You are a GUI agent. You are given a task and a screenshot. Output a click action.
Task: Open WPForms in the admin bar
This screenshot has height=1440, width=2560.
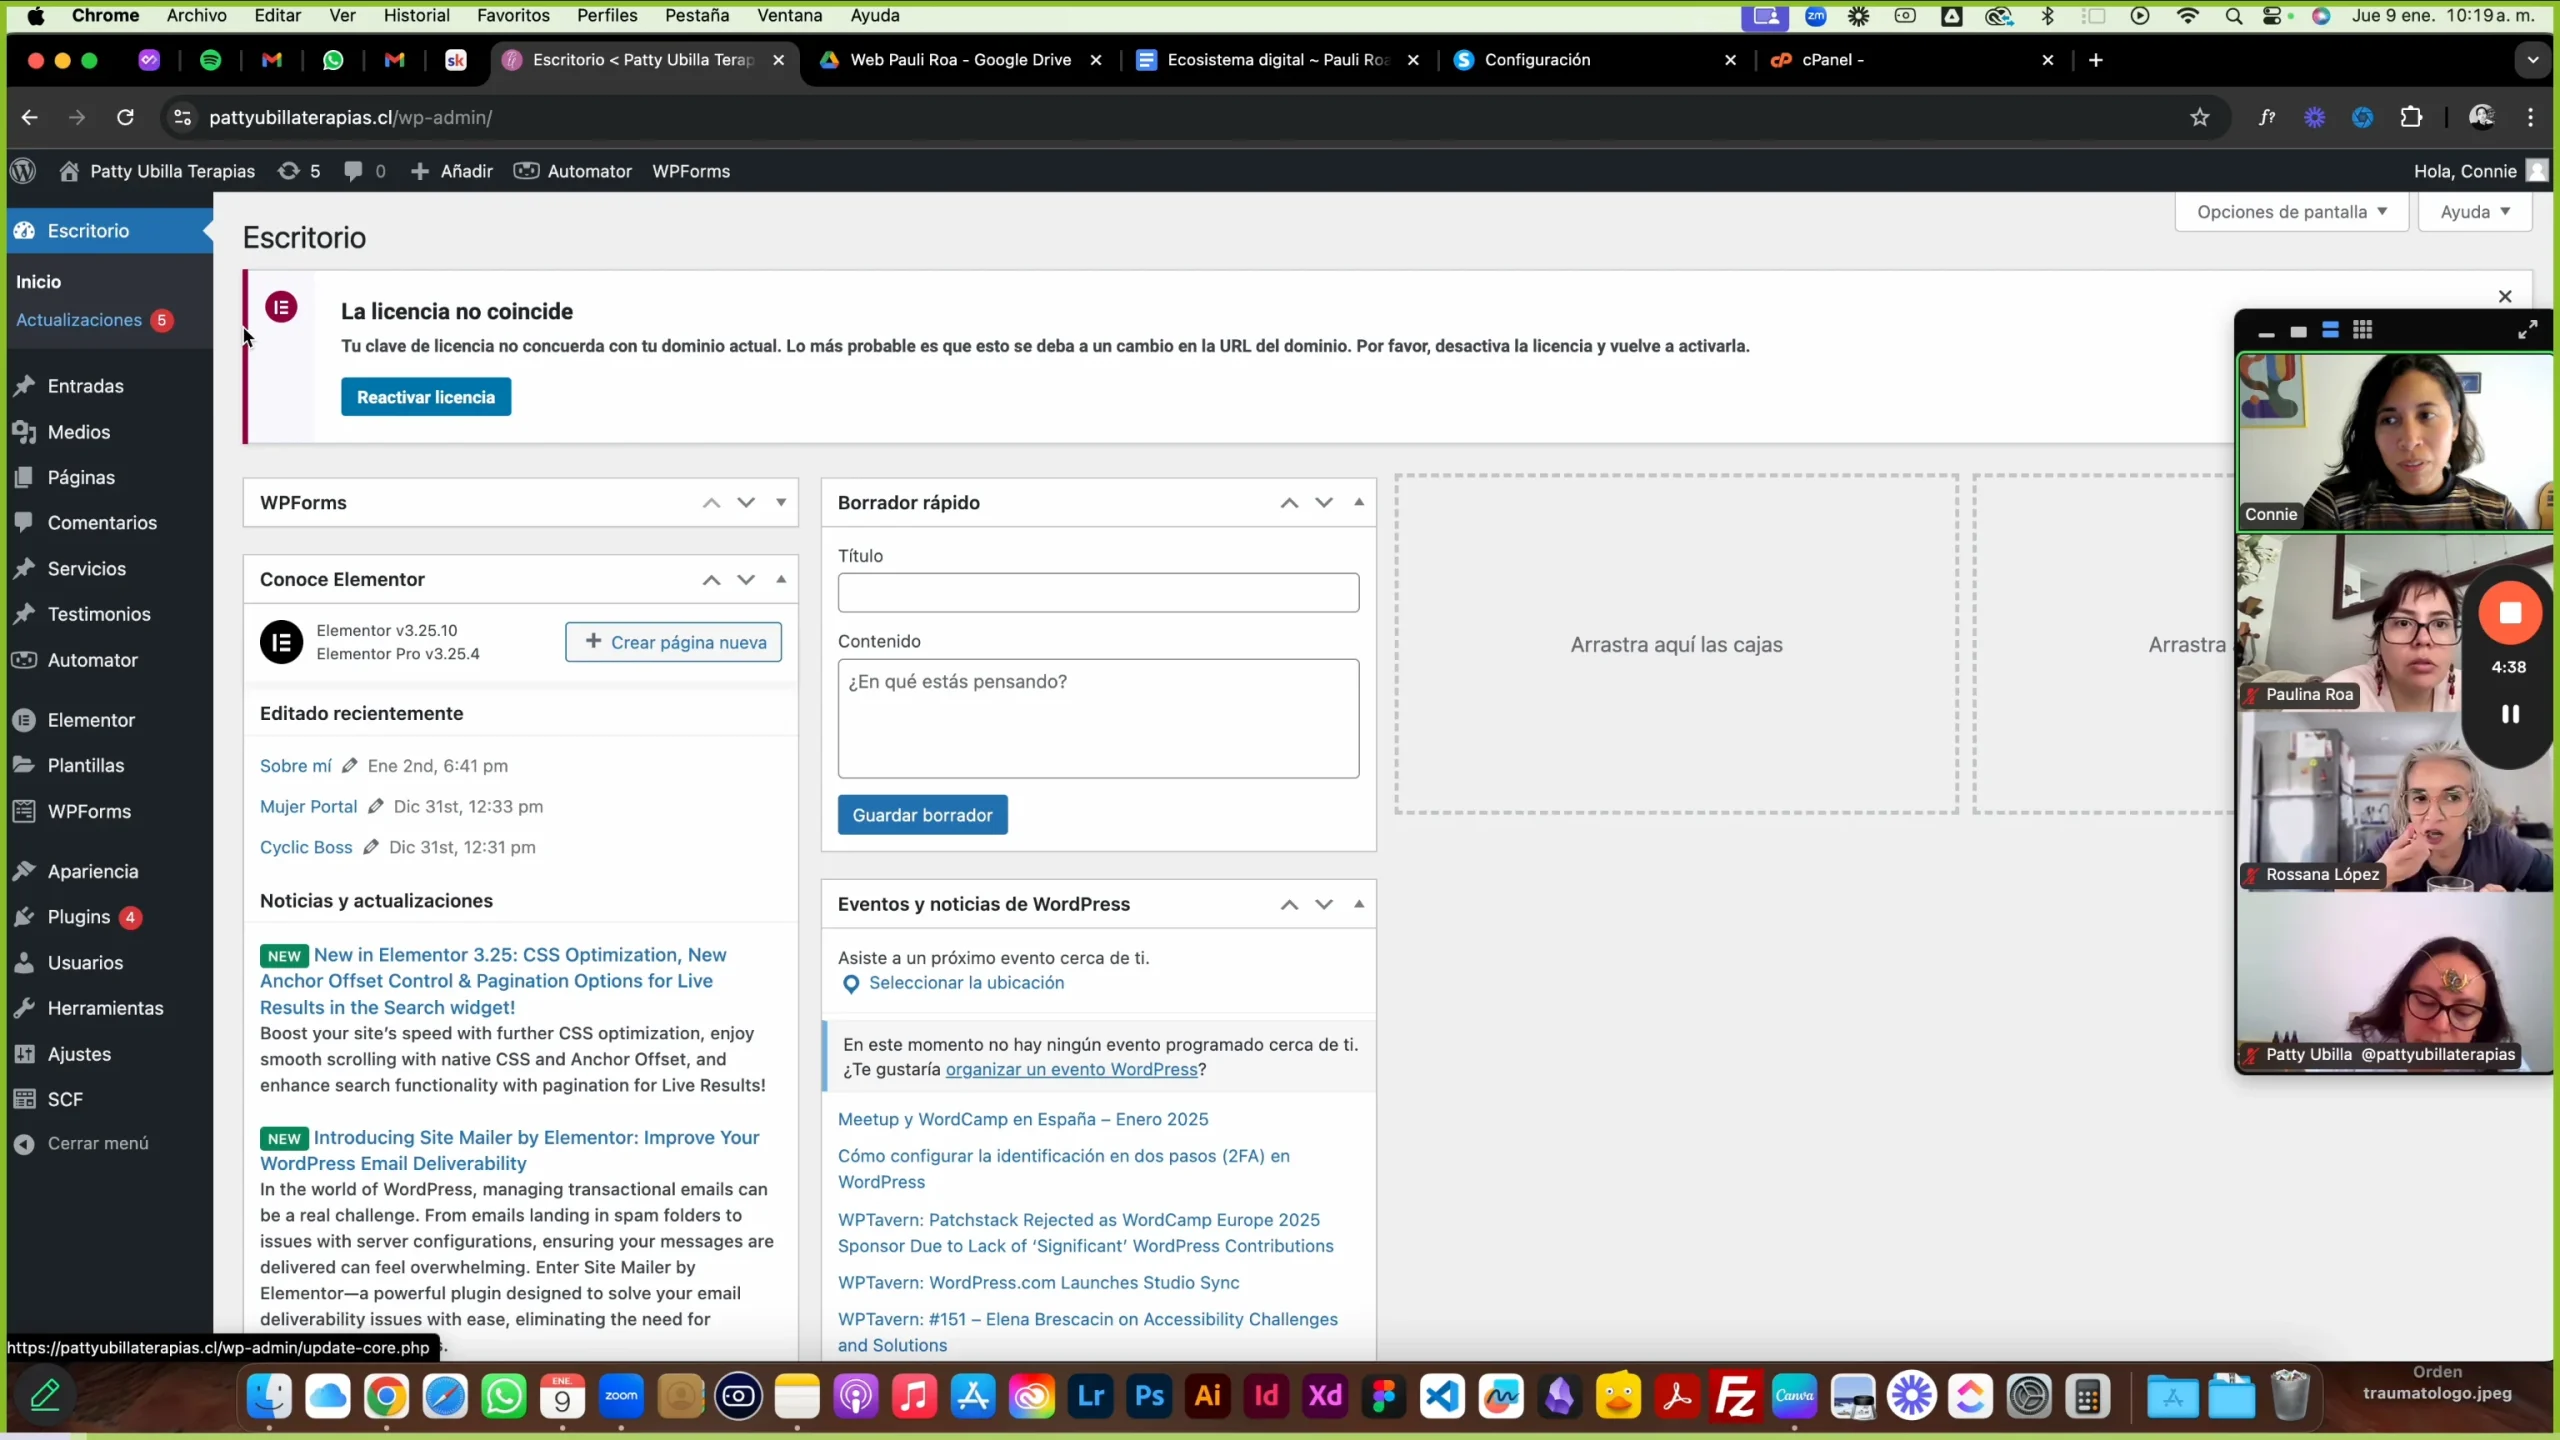691,171
